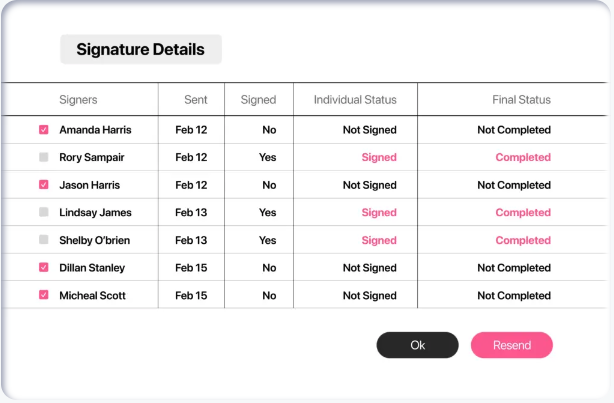Screen dimensions: 614x403
Task: Select Rory Sampair's pink Completed status
Action: (x=523, y=157)
